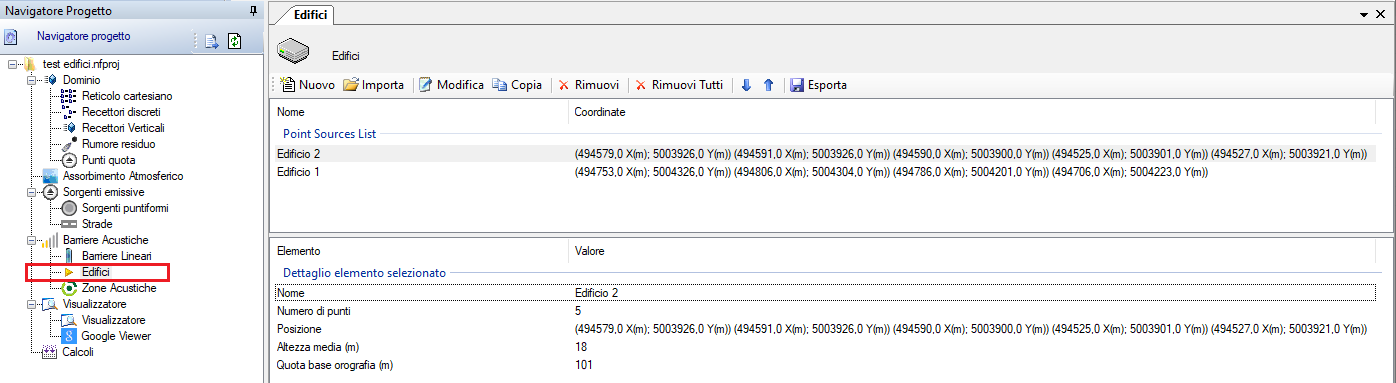Move item down with blue arrow
The height and width of the screenshot is (383, 1396).
[x=746, y=85]
